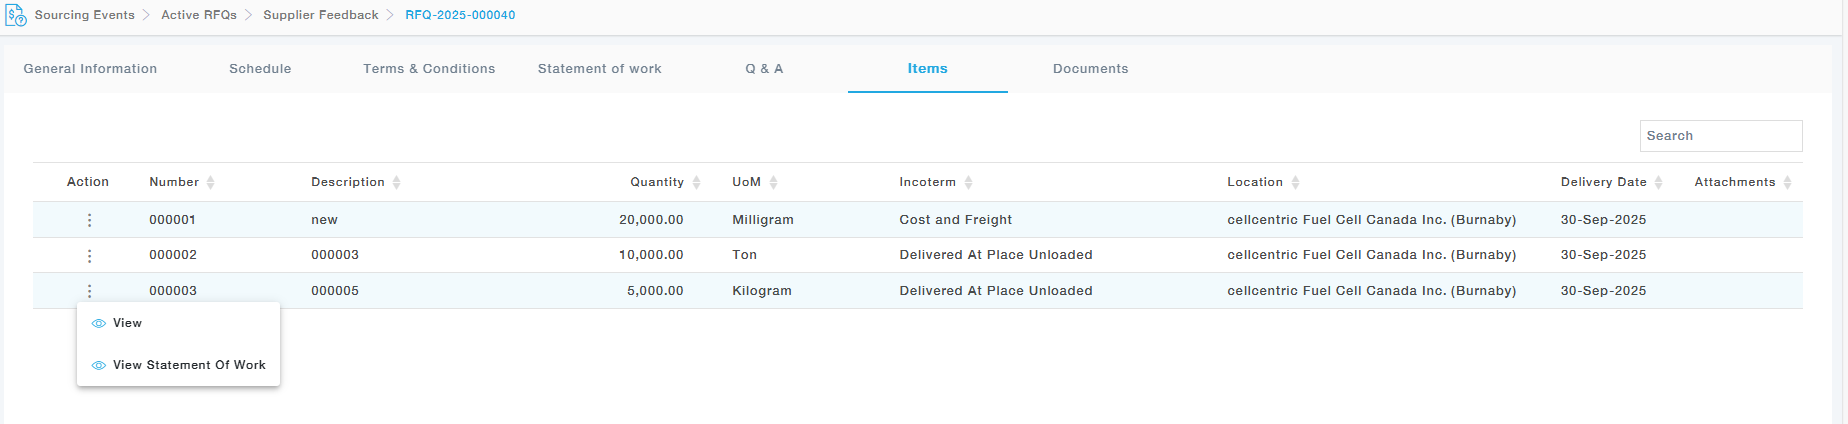This screenshot has height=424, width=1848.
Task: Click the Search input field
Action: tap(1720, 136)
